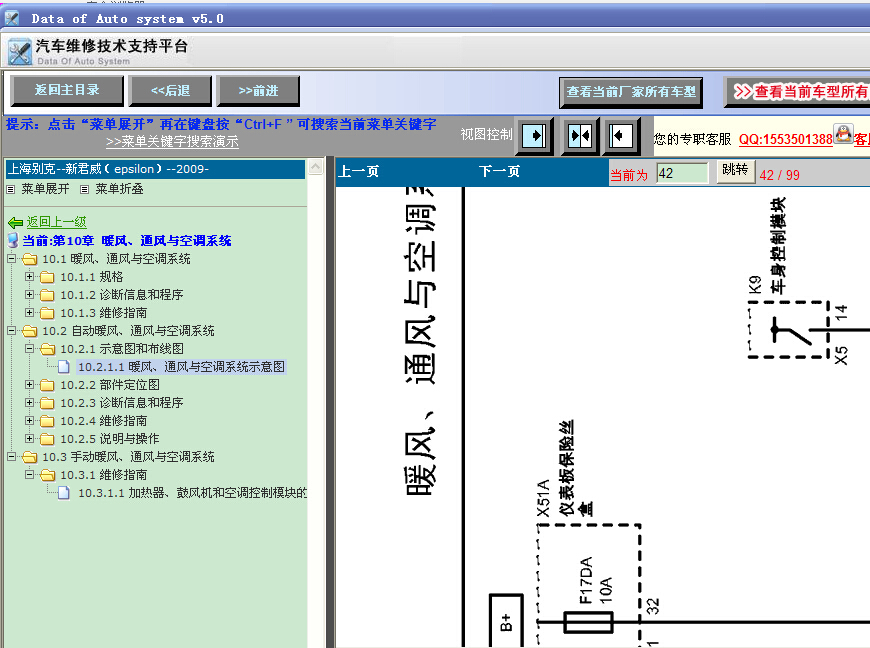This screenshot has height=648, width=870.
Task: Click document icon of 10.2.1.1 item
Action: click(64, 367)
